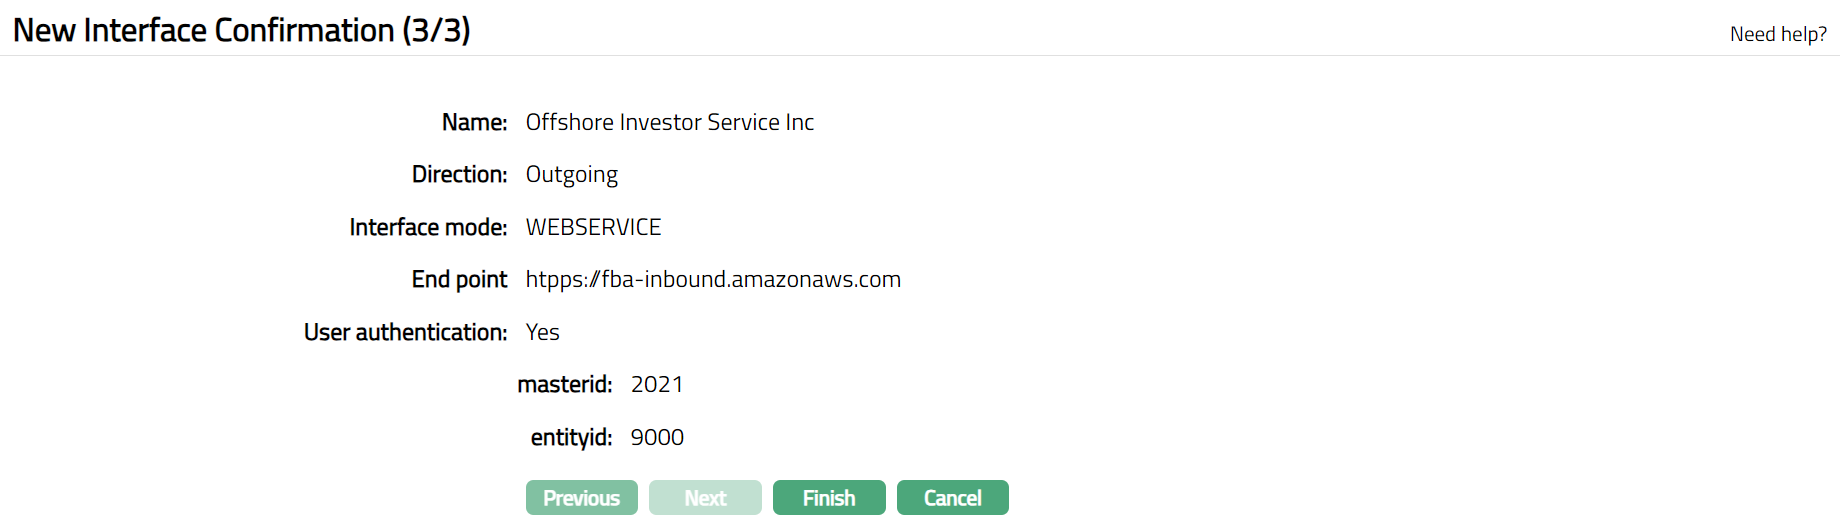Click the User authentication label

(406, 332)
